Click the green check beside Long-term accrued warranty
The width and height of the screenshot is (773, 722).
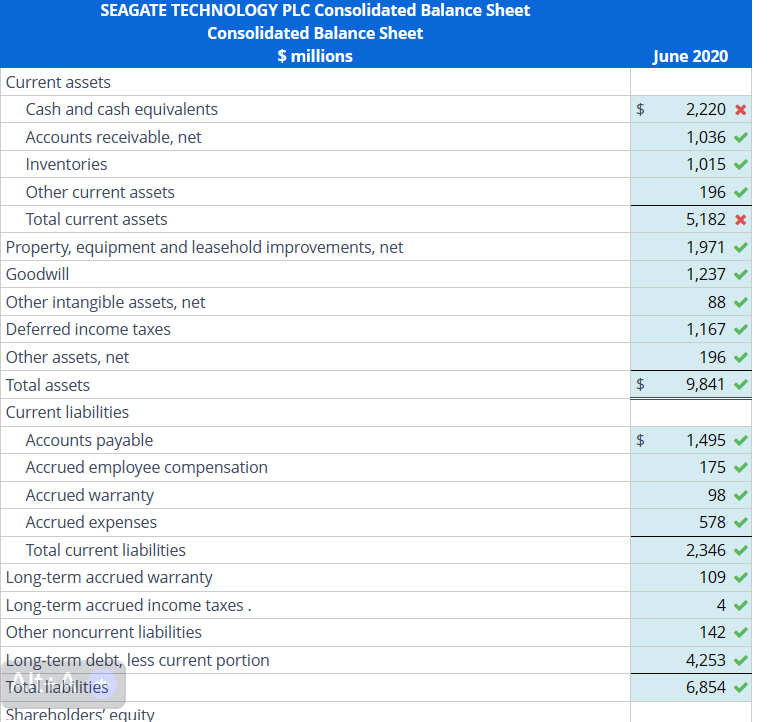(740, 577)
